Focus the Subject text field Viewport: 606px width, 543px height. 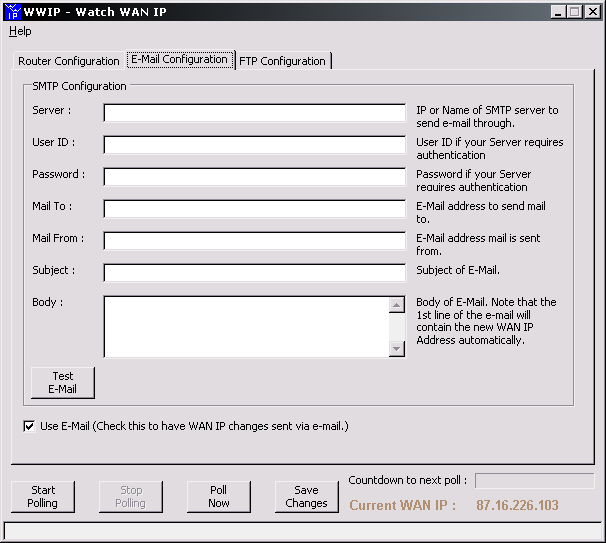pyautogui.click(x=254, y=273)
